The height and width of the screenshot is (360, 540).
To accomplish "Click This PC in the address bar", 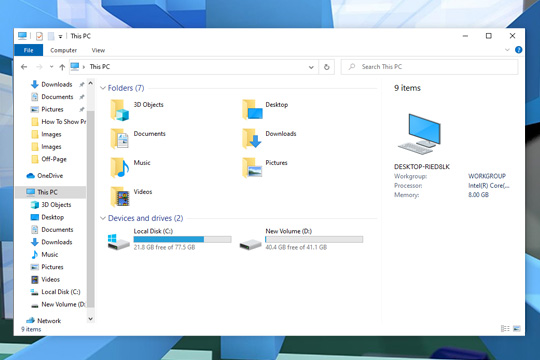I will point(100,67).
